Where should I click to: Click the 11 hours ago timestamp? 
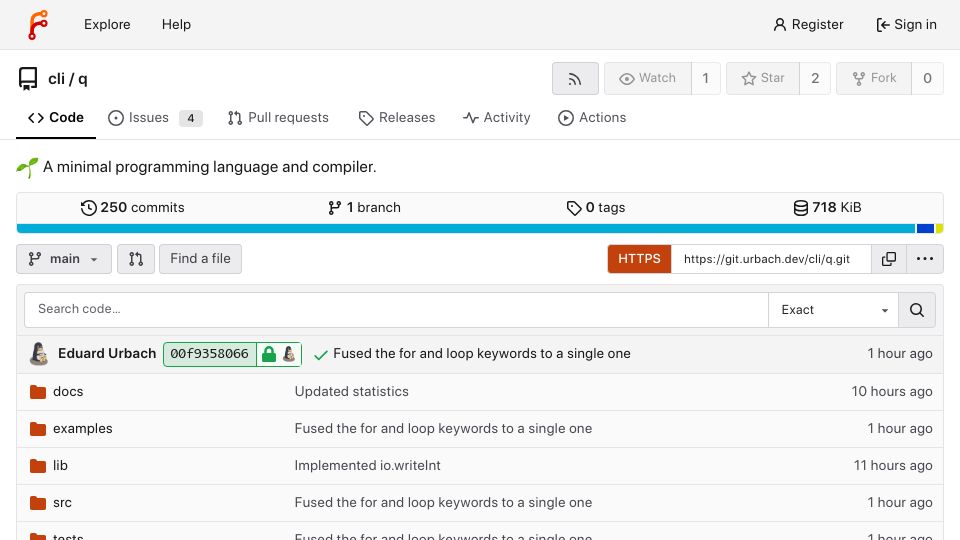[893, 466]
